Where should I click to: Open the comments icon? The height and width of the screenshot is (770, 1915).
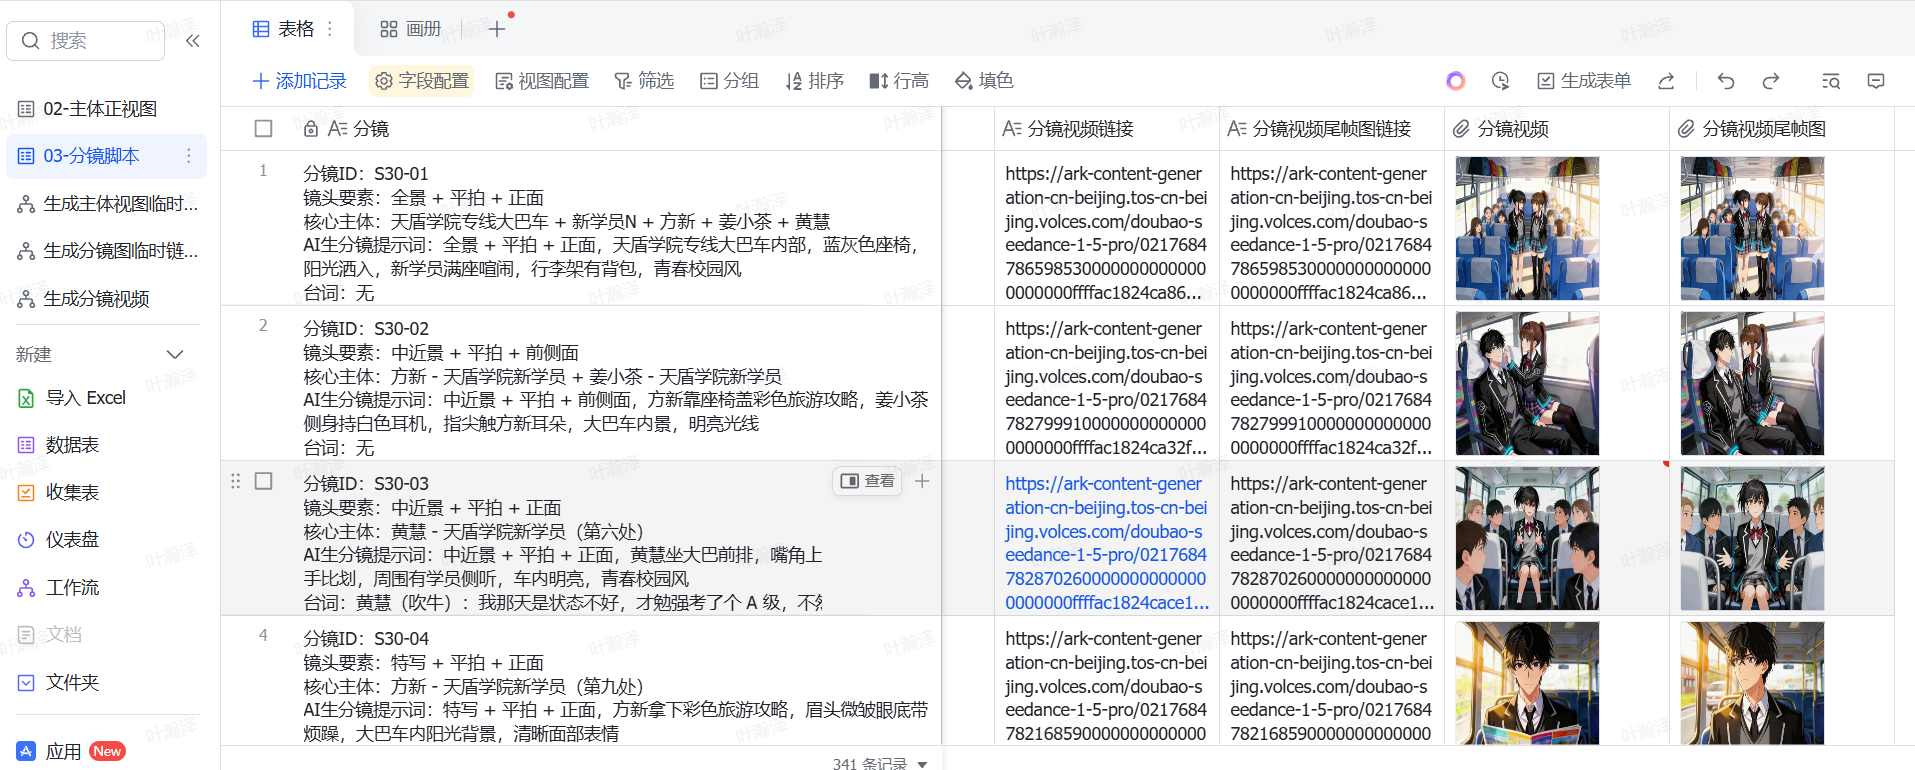[1876, 81]
